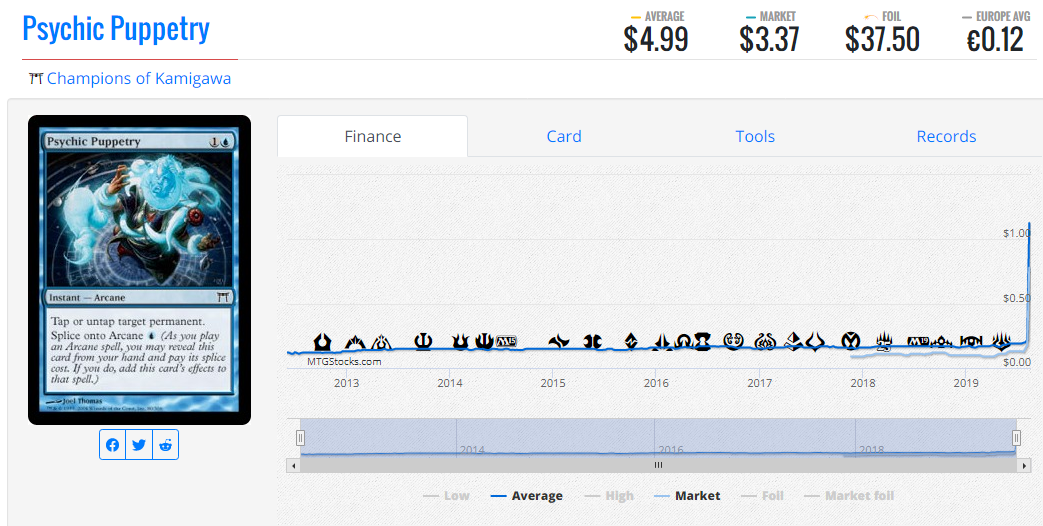This screenshot has height=526, width=1043.
Task: Click the War of the Spark set icon
Action: (x=1002, y=342)
